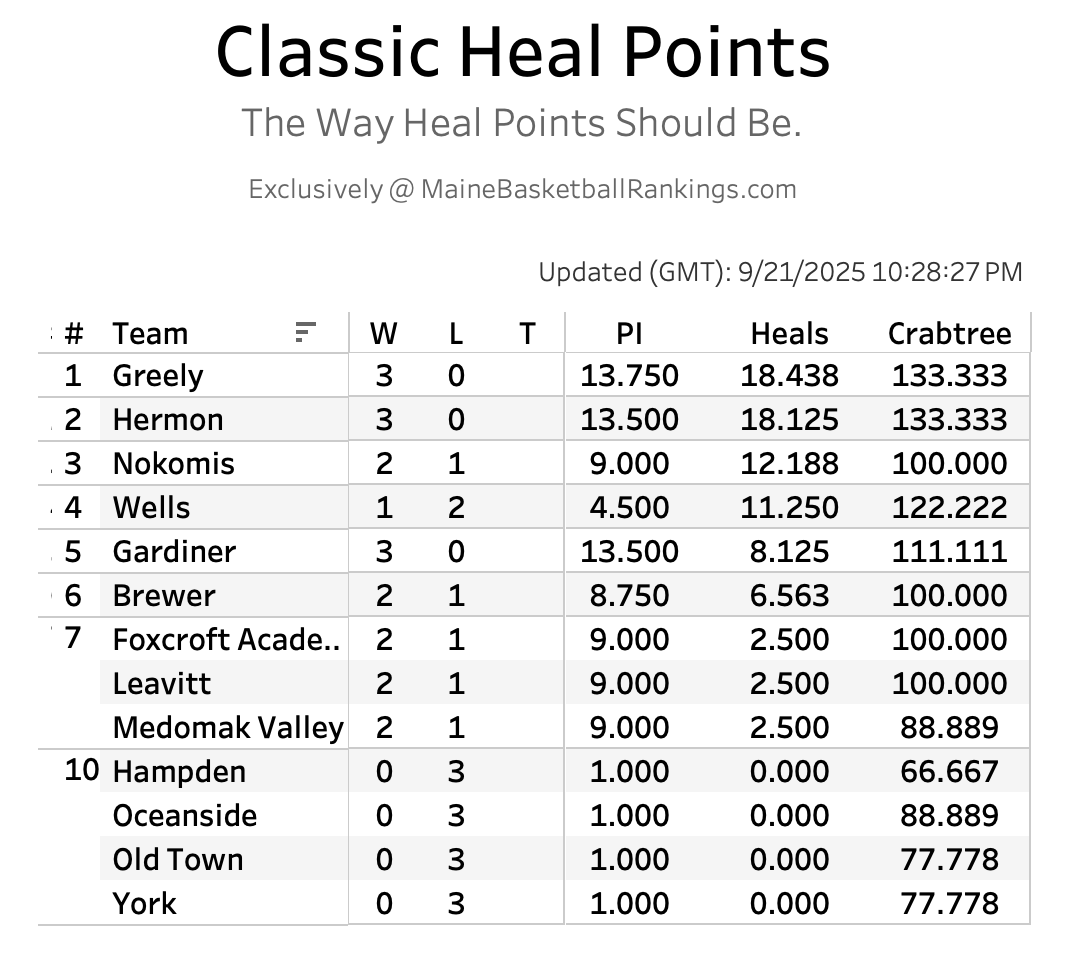Click the Crabtree column header
The image size is (1082, 958).
point(949,333)
